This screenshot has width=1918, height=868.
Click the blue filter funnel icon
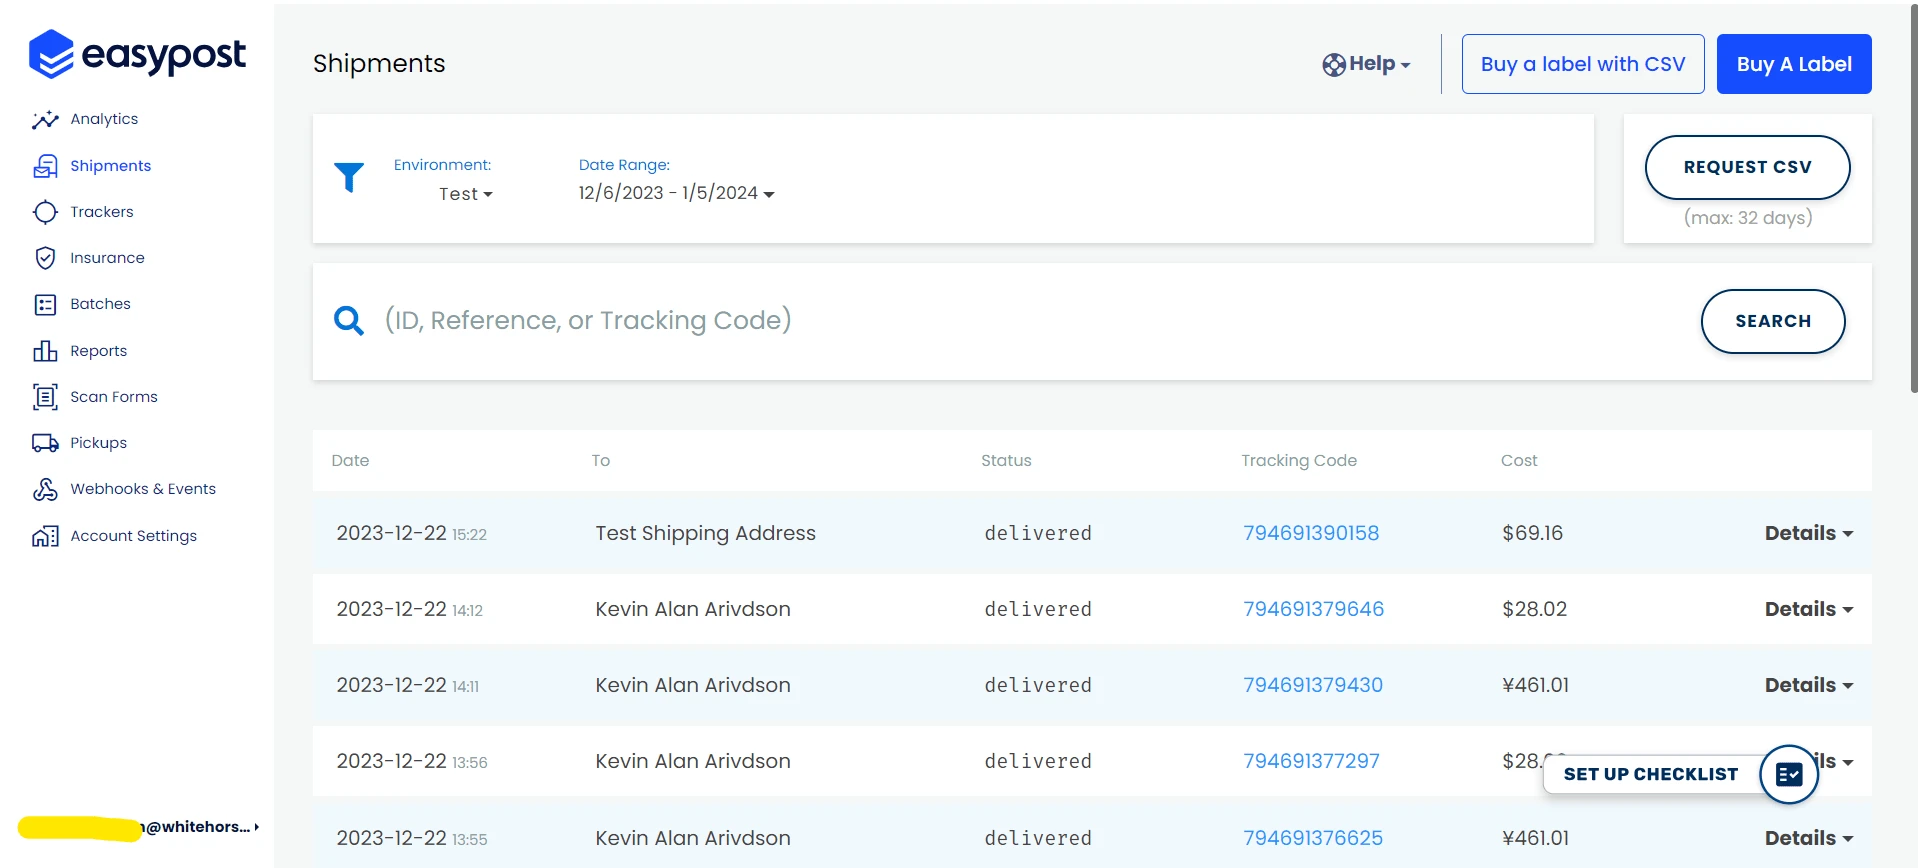[349, 177]
